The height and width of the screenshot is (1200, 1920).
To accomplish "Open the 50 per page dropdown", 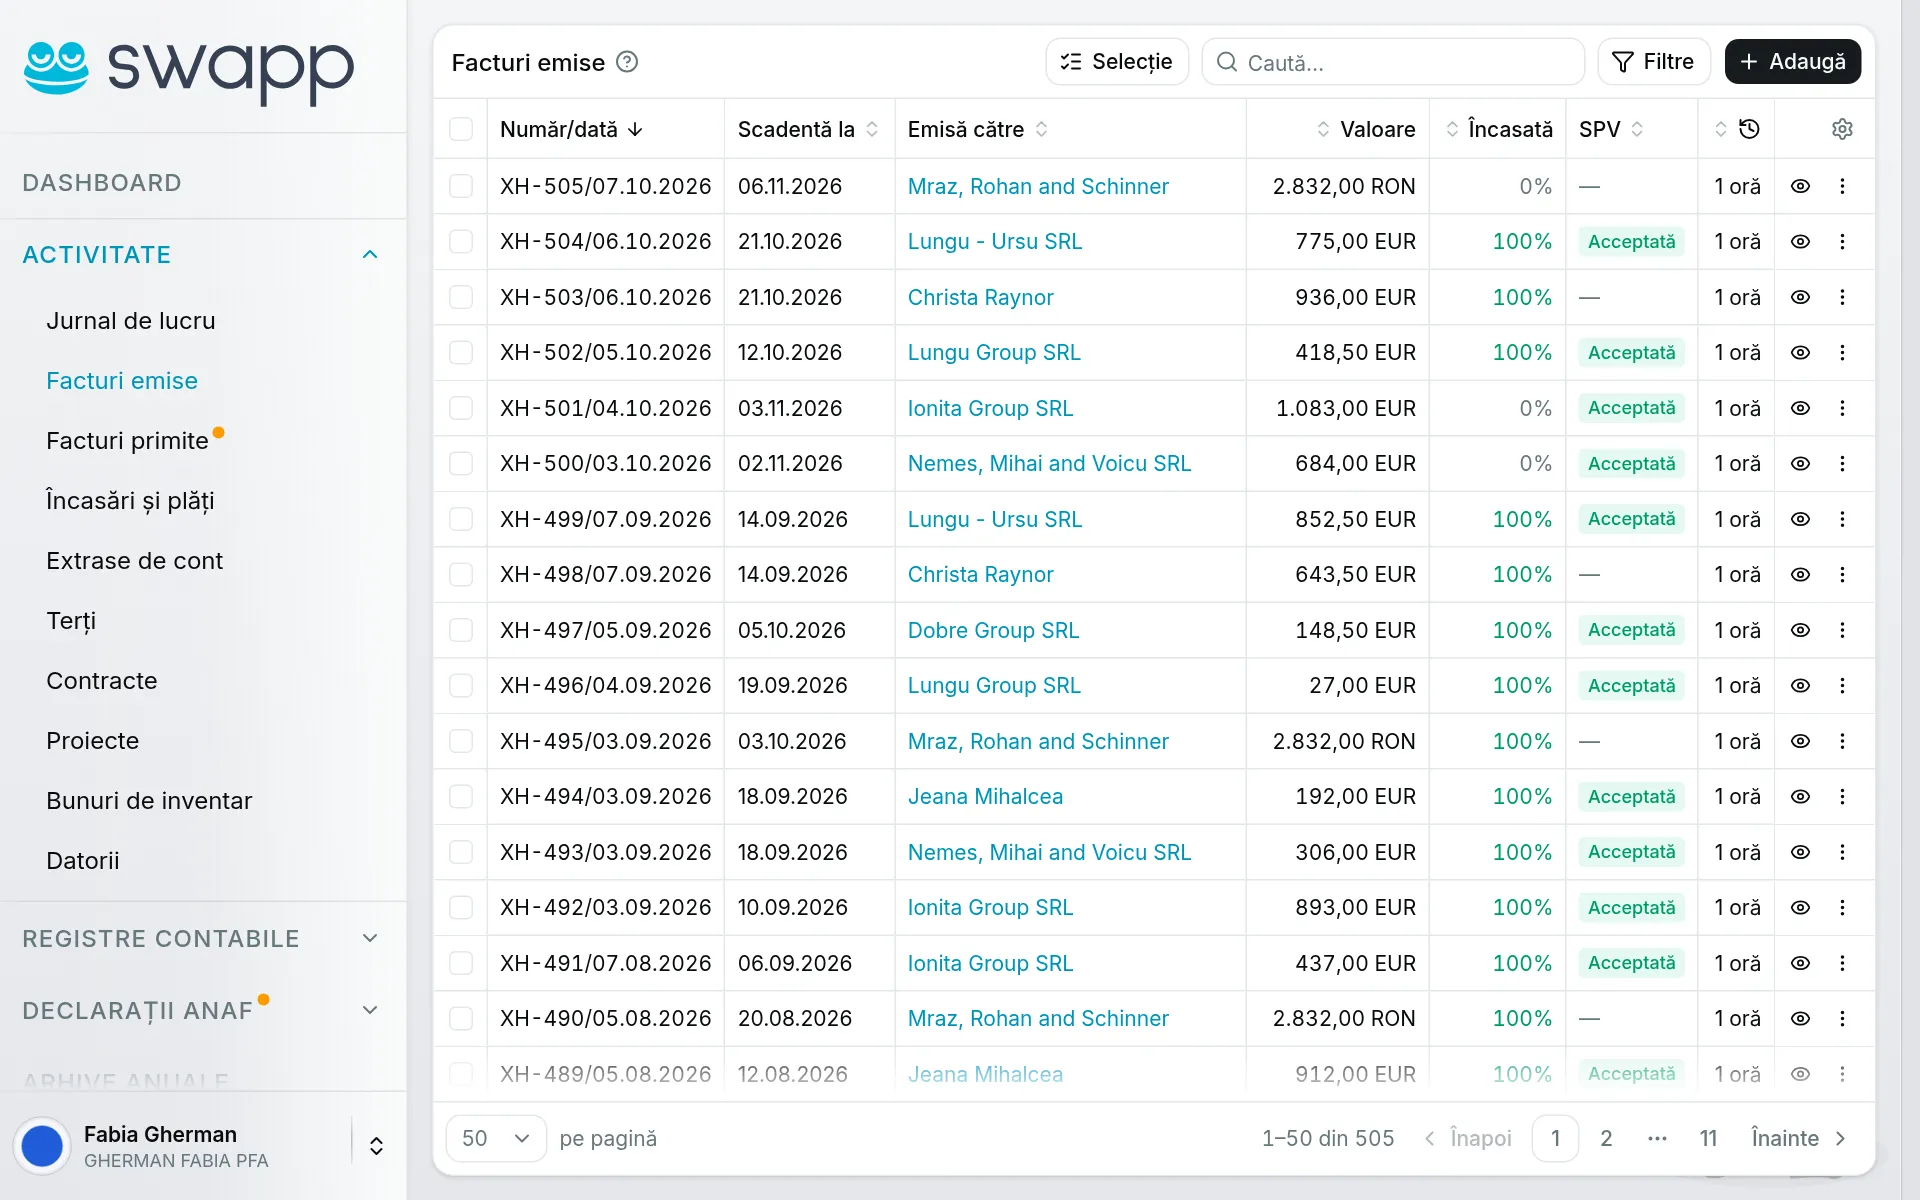I will (496, 1138).
